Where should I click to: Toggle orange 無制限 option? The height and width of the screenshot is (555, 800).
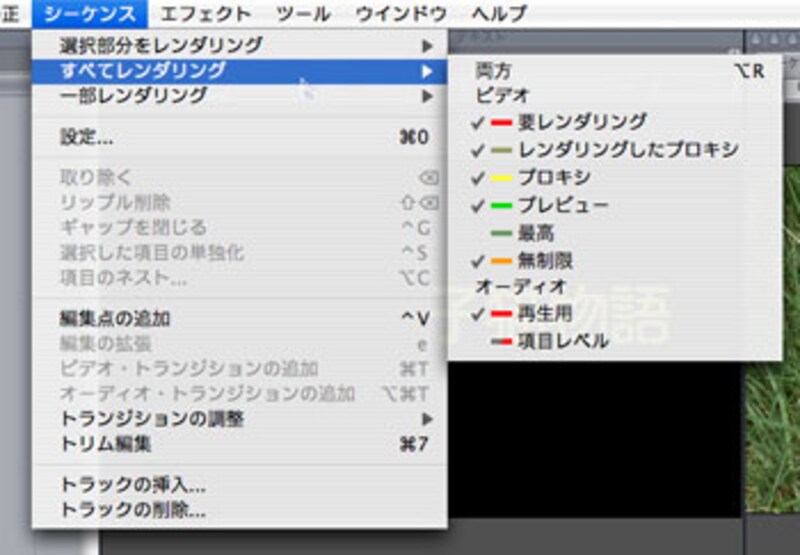[x=615, y=261]
